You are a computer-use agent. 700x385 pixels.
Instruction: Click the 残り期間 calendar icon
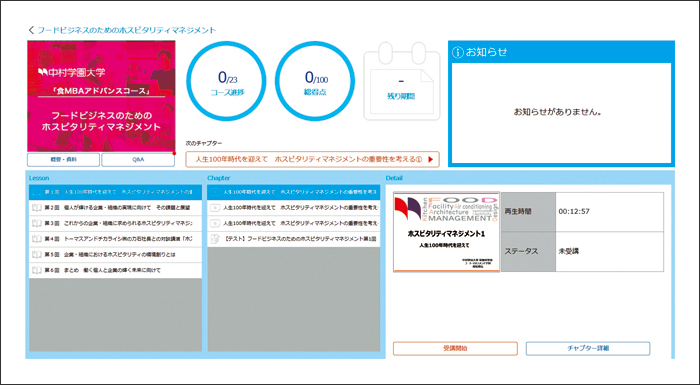[401, 81]
